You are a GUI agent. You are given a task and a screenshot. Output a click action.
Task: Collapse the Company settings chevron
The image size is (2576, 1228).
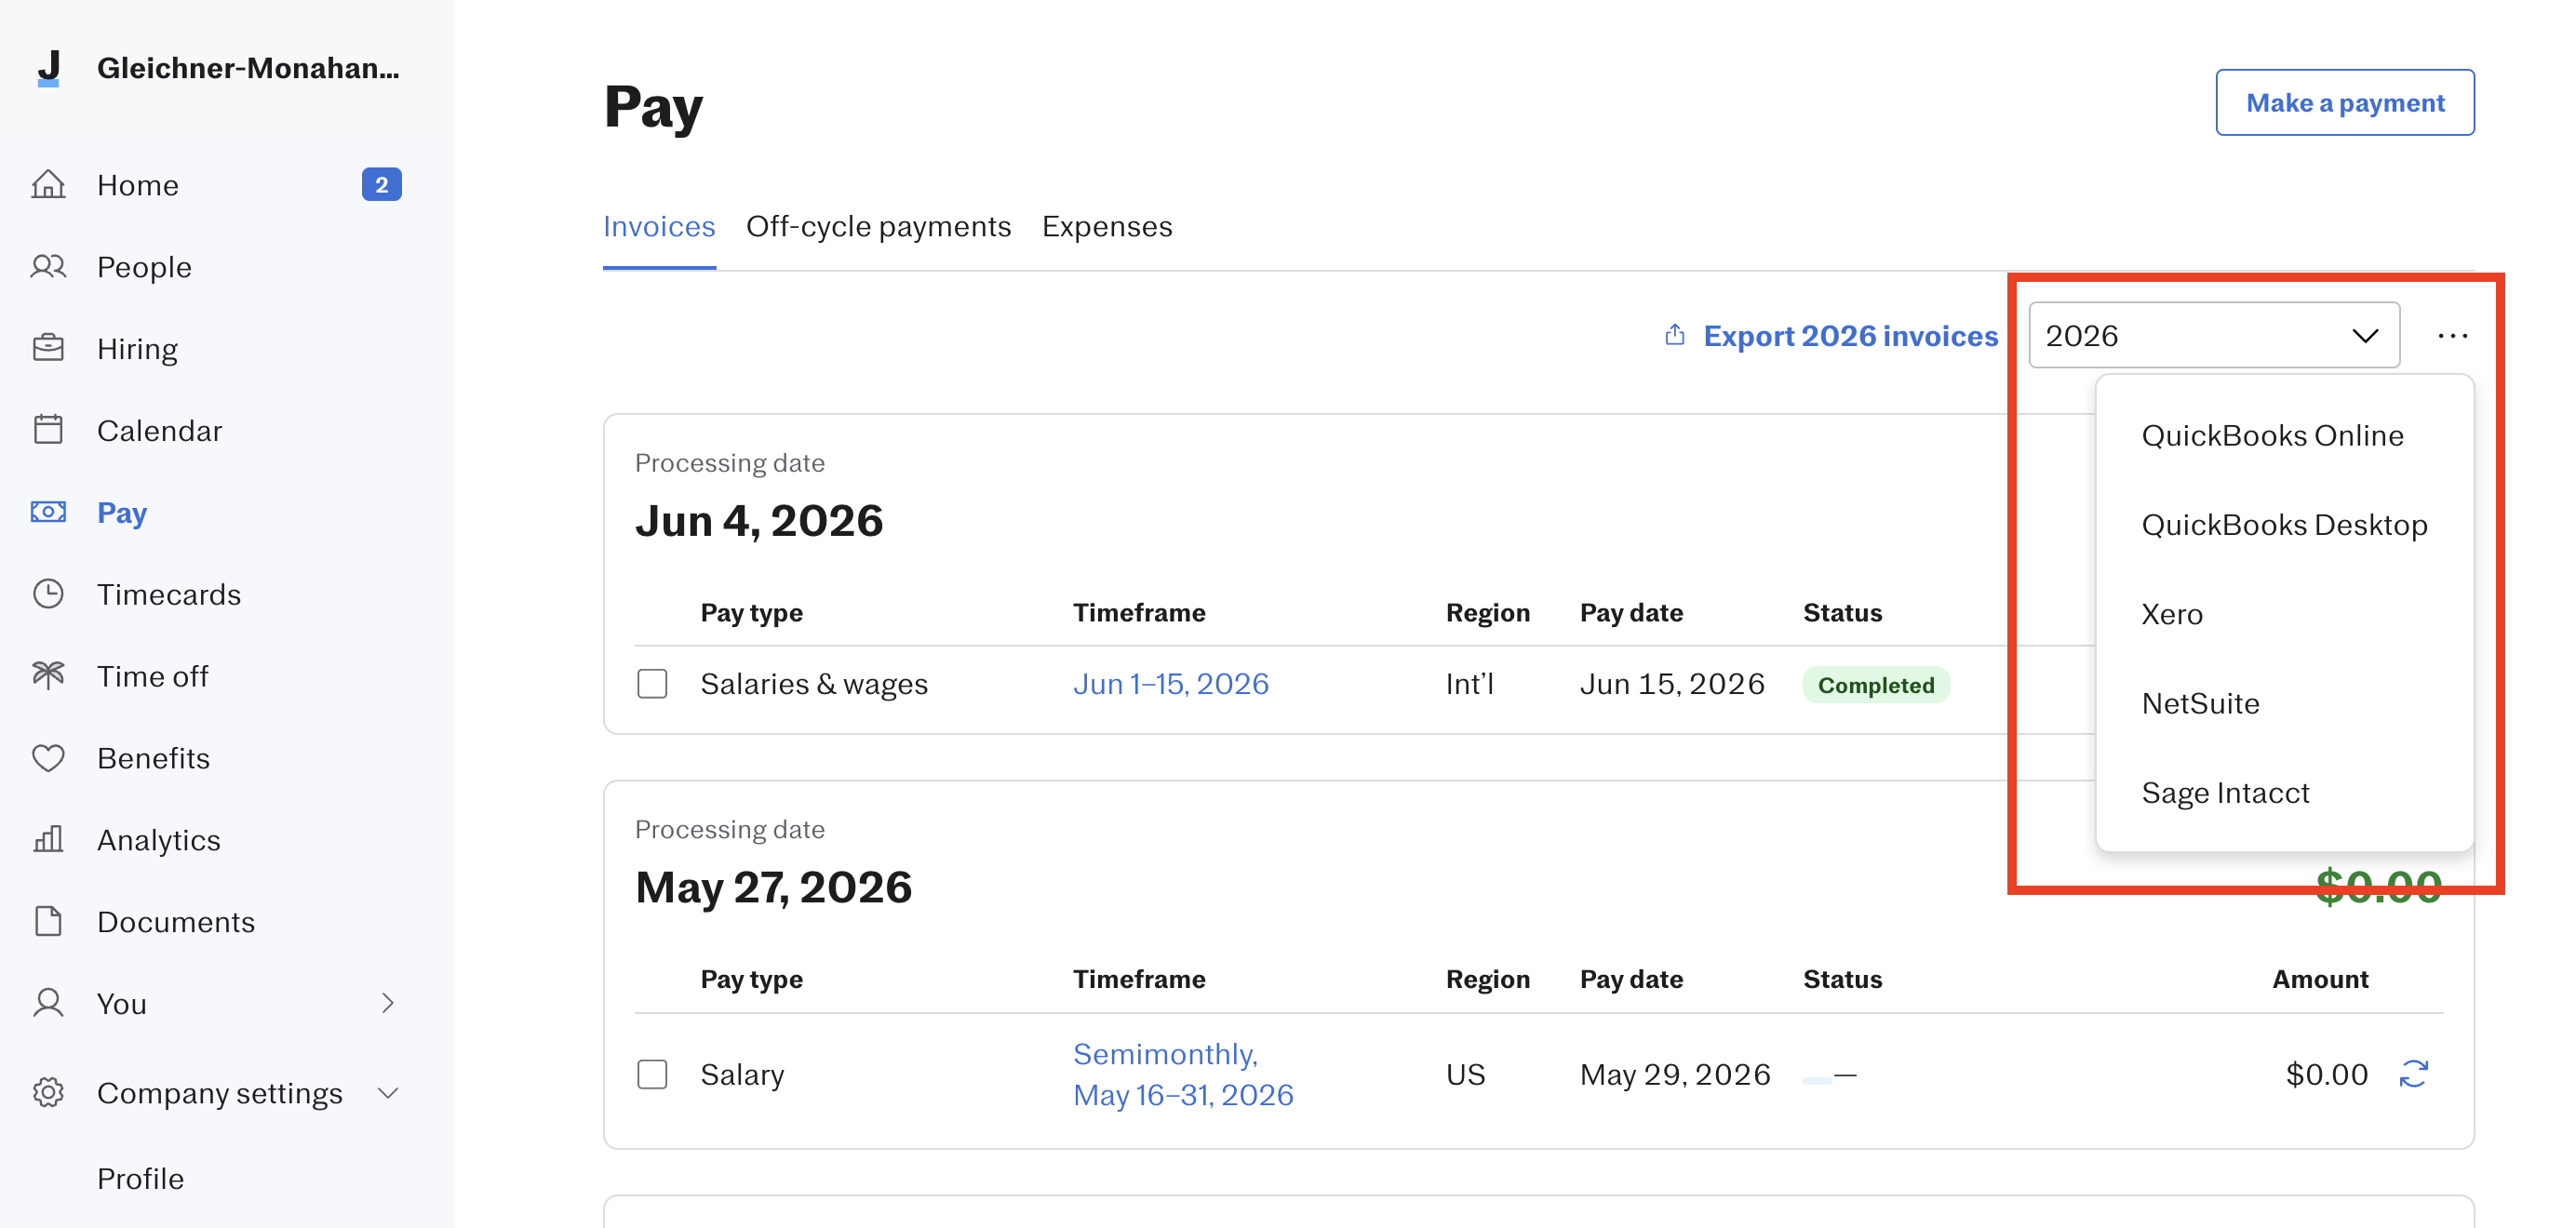[x=388, y=1093]
